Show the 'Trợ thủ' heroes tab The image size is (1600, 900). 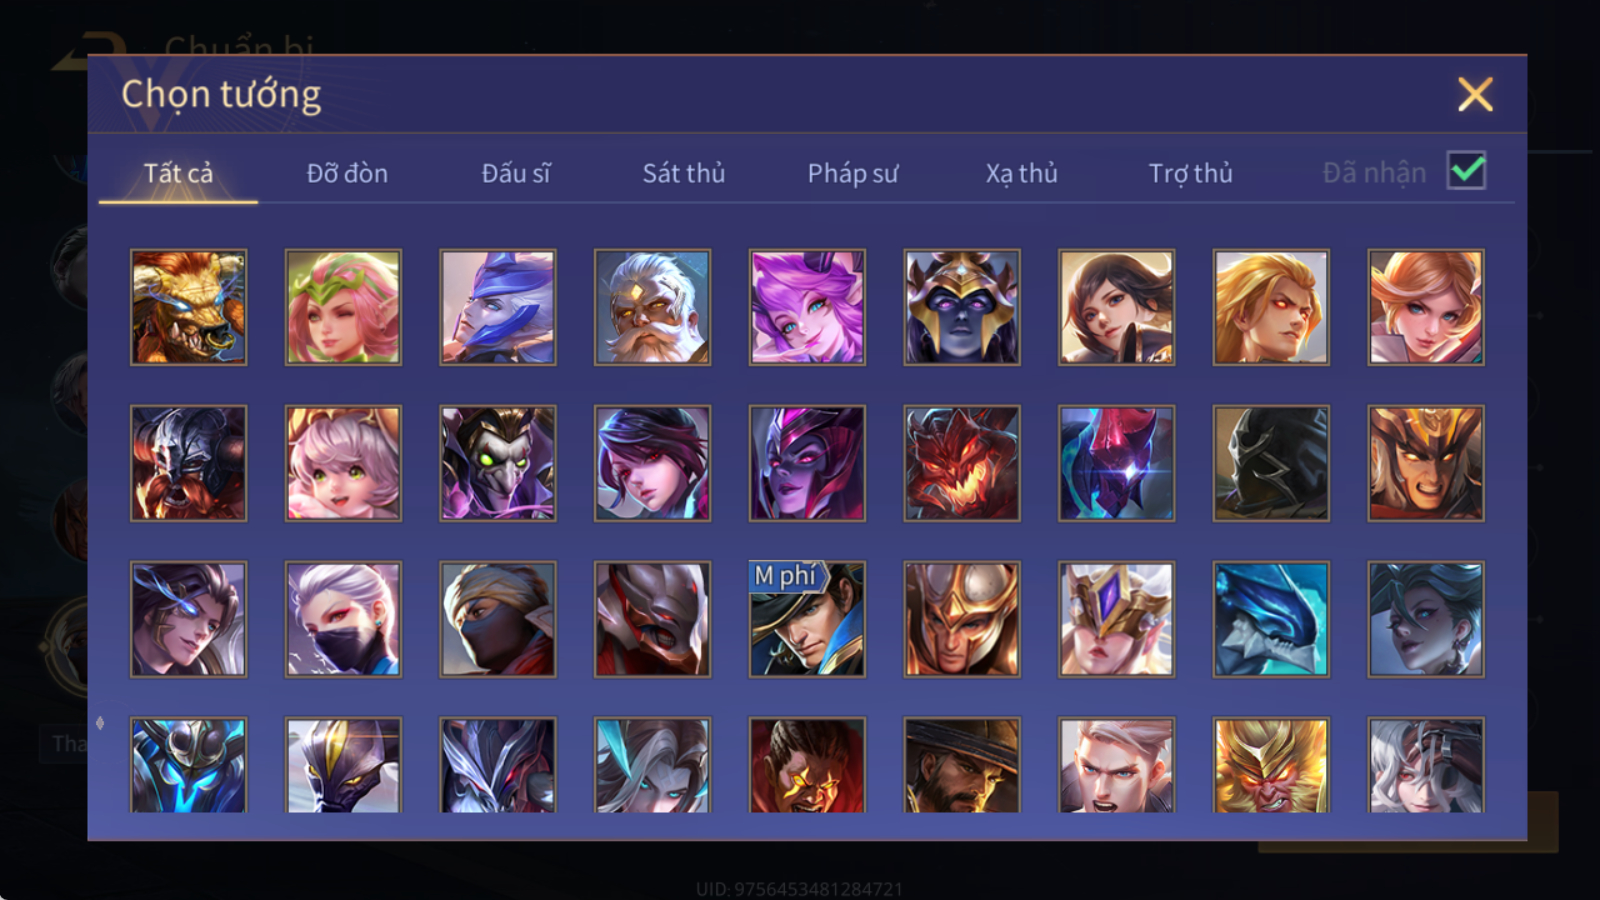pyautogui.click(x=1190, y=173)
